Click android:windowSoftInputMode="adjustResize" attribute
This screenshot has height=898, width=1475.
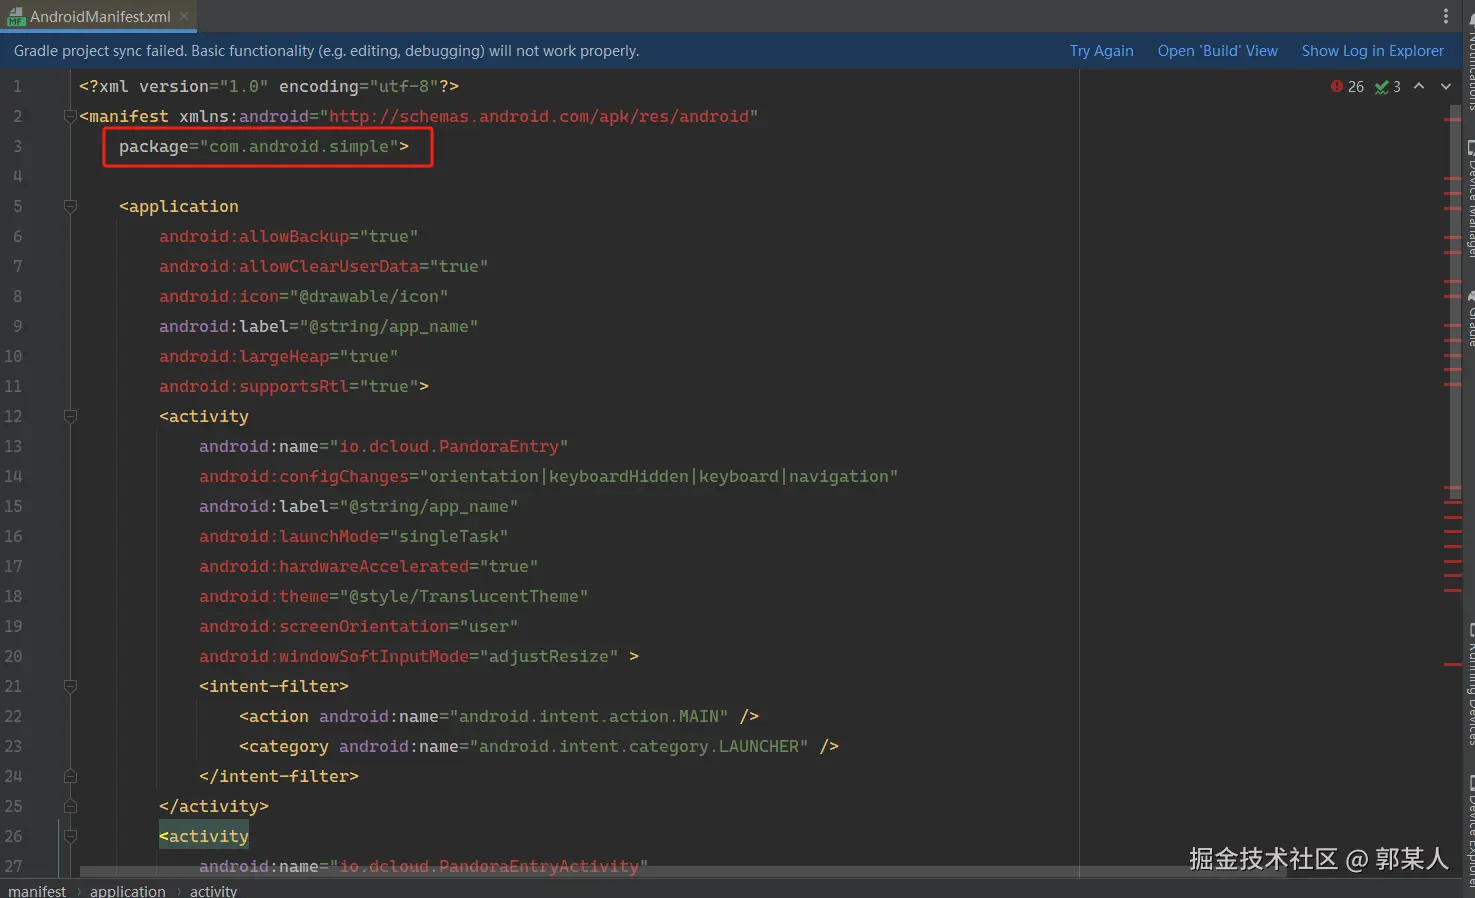409,657
